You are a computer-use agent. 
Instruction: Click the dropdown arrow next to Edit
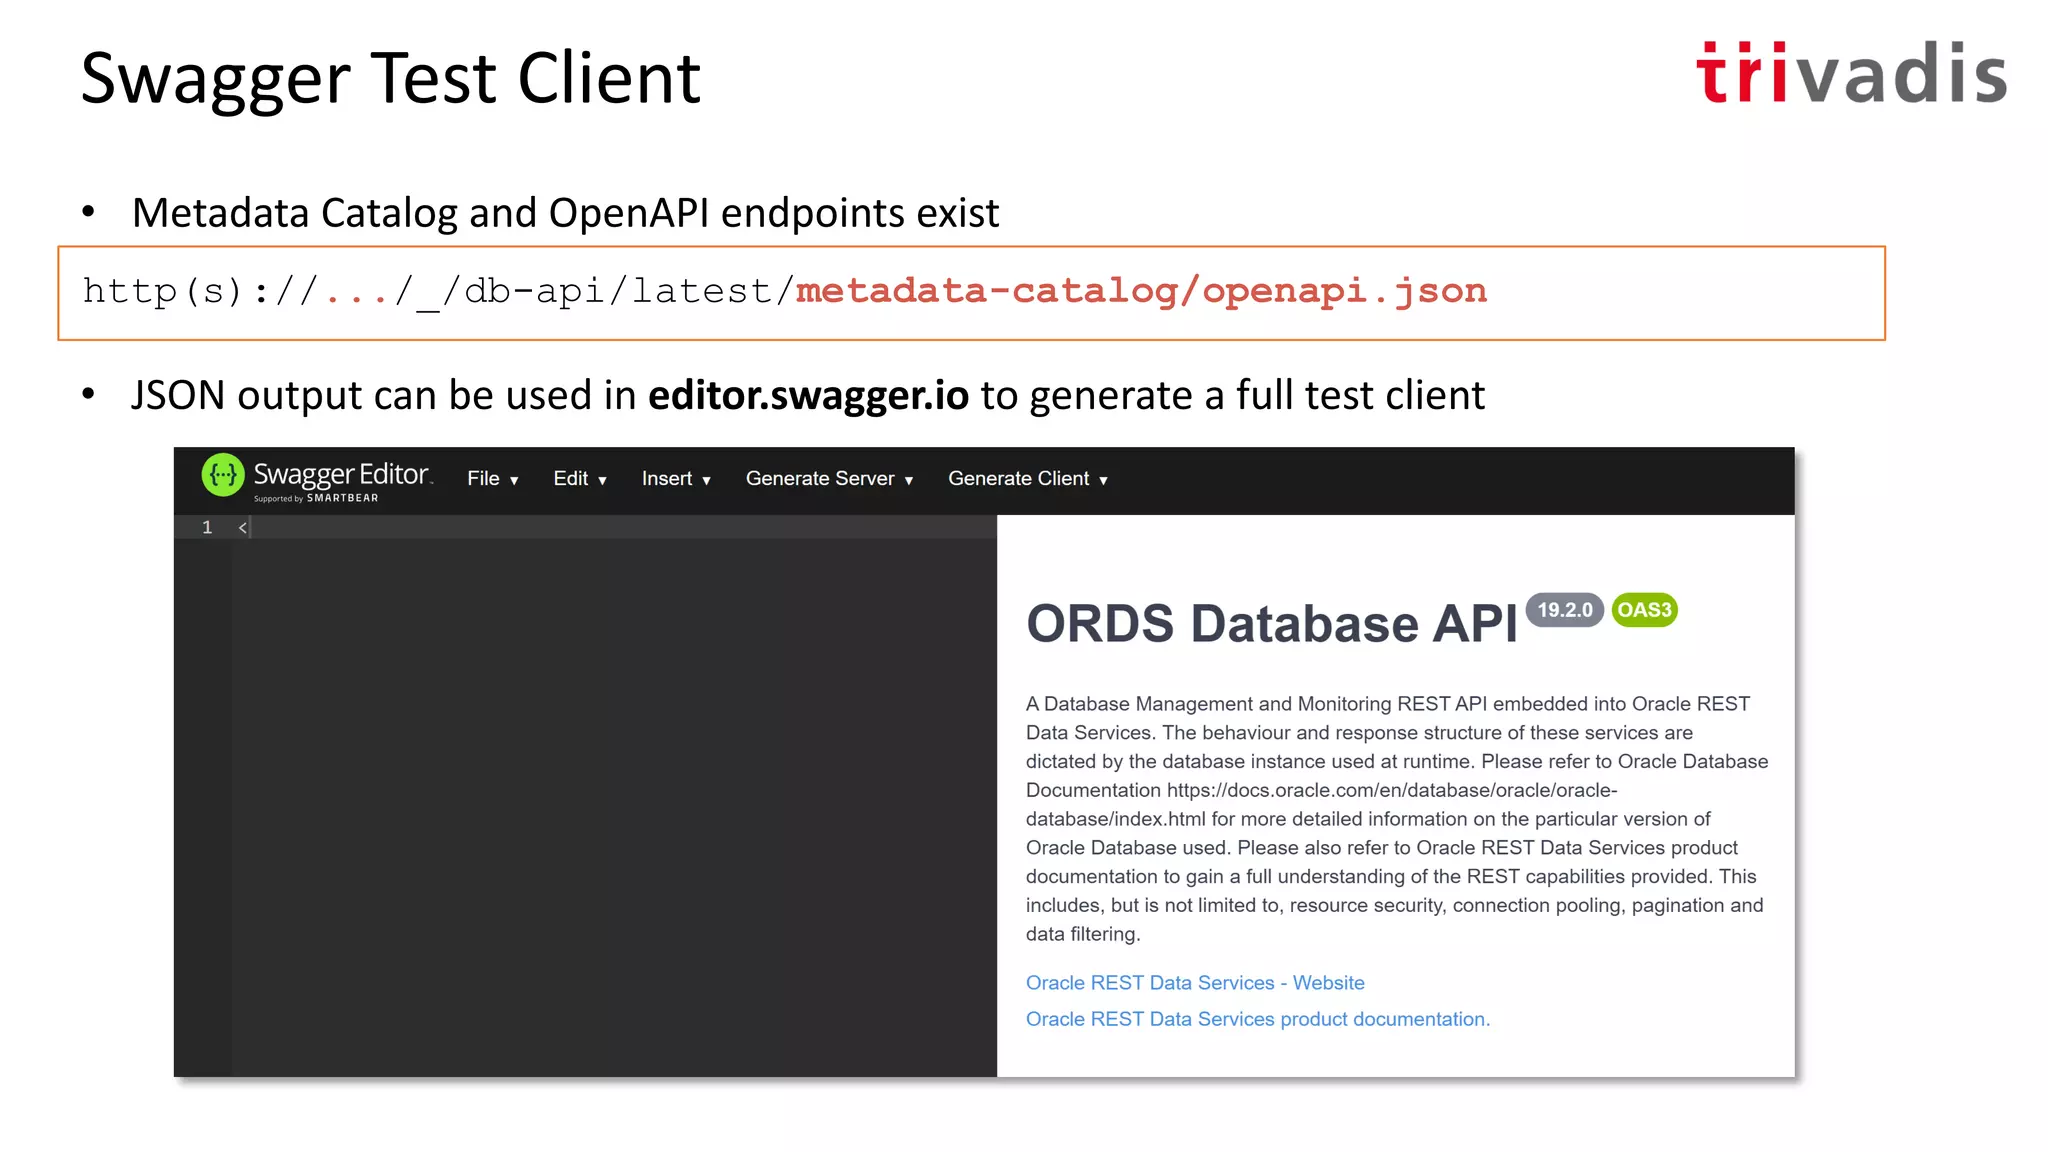pos(602,481)
